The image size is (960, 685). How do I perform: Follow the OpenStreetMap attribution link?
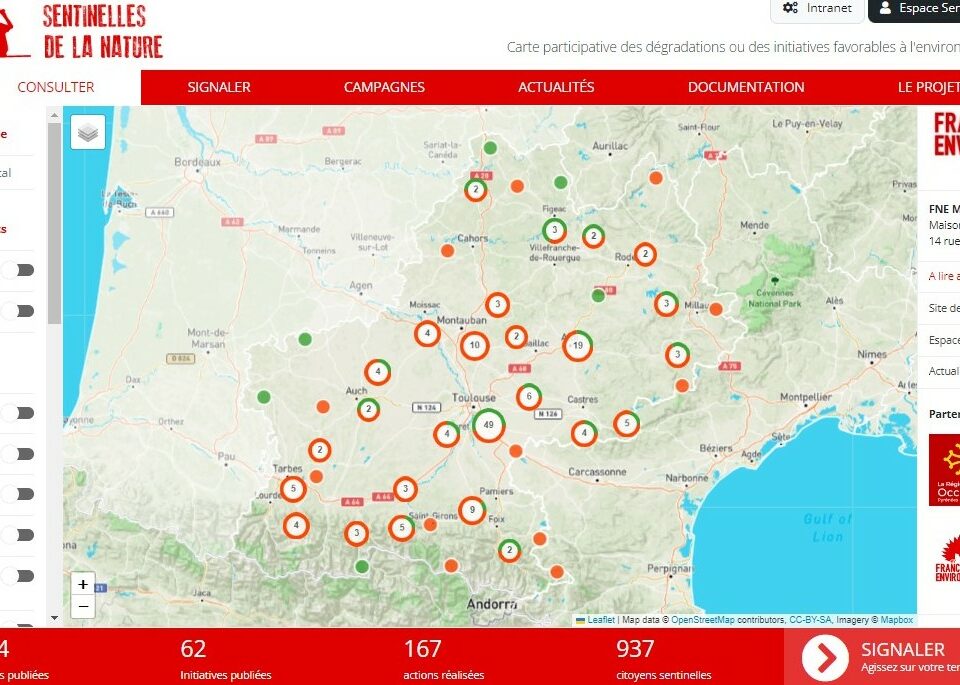tap(702, 619)
